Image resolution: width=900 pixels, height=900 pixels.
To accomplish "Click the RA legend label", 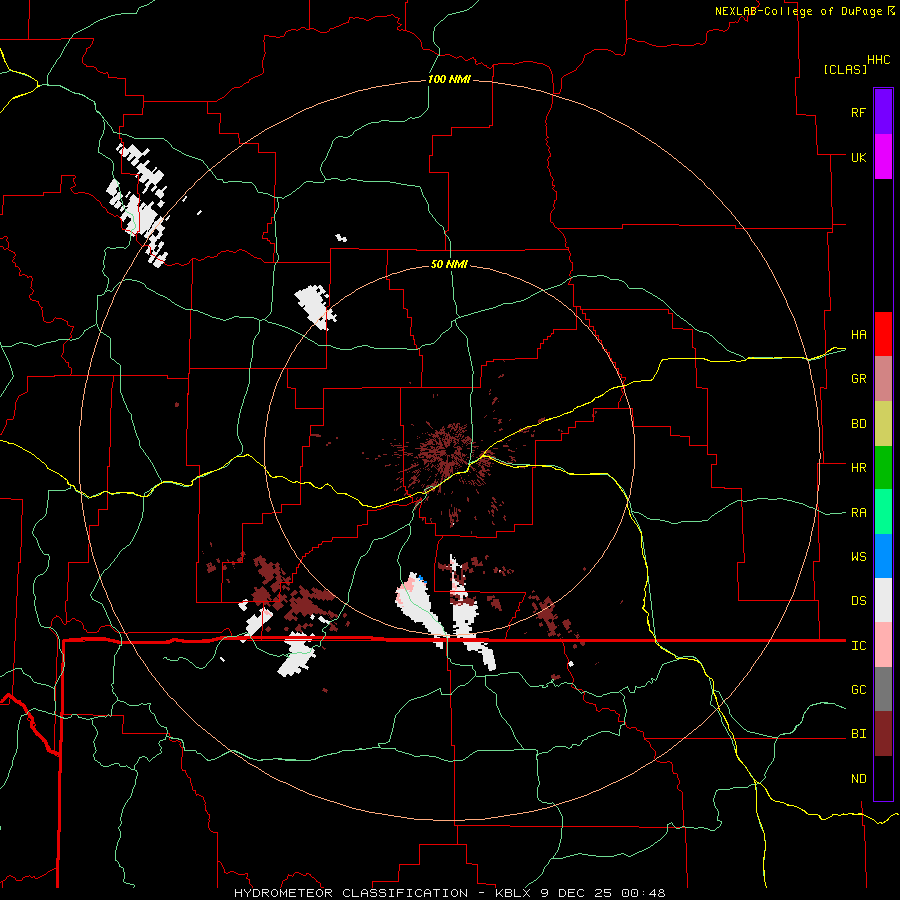I will (x=858, y=513).
